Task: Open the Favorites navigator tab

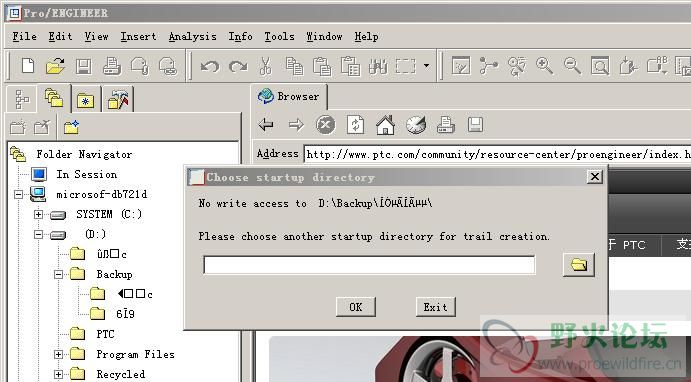Action: click(85, 100)
